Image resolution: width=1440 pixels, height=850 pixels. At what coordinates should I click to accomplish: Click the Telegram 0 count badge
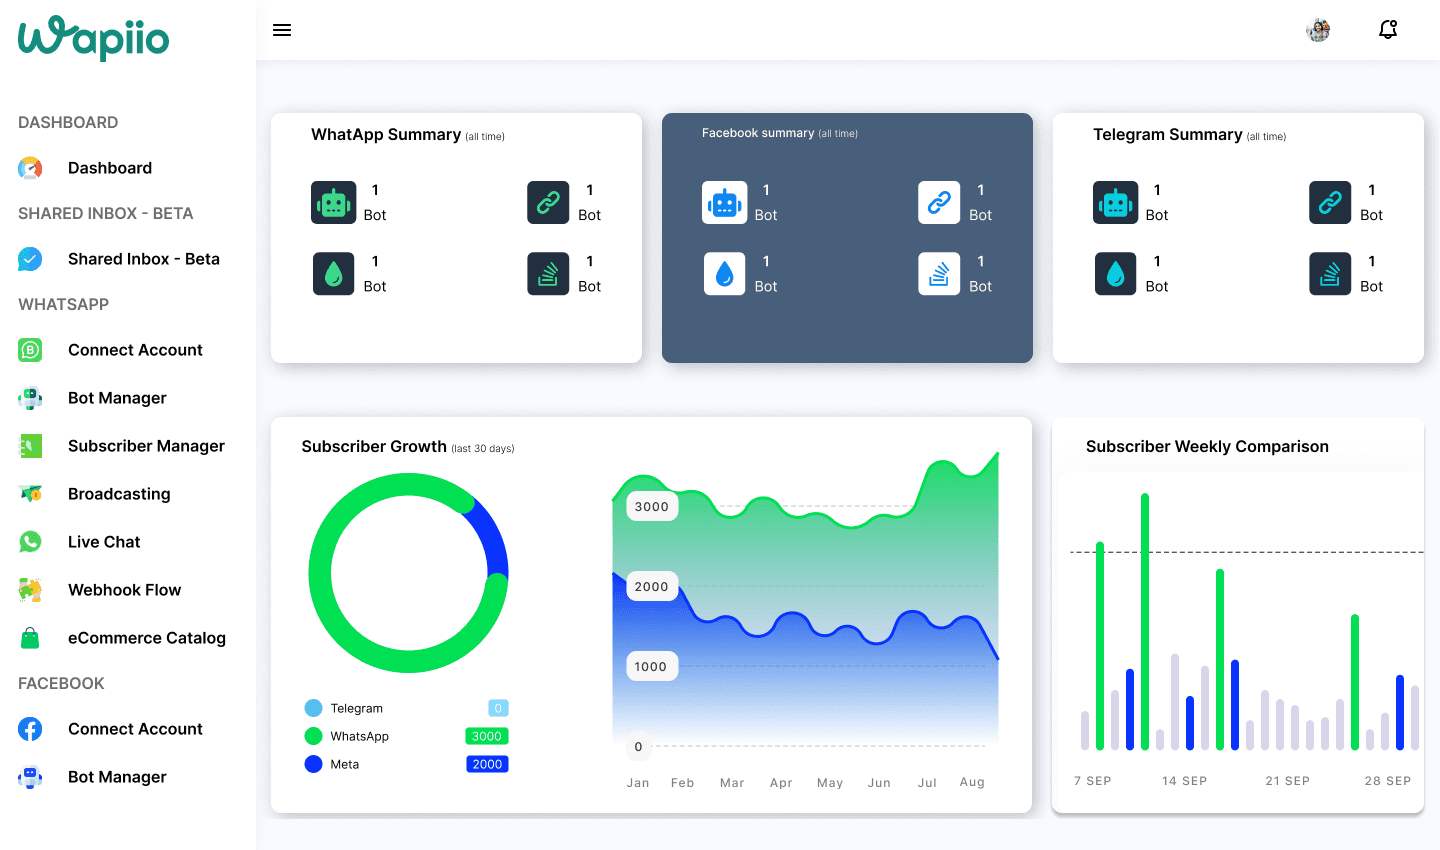click(x=498, y=708)
